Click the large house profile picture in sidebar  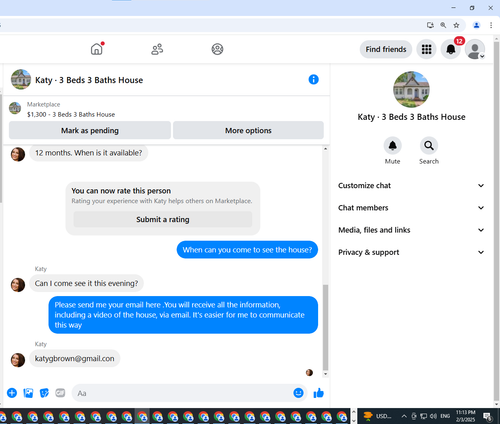click(x=411, y=89)
